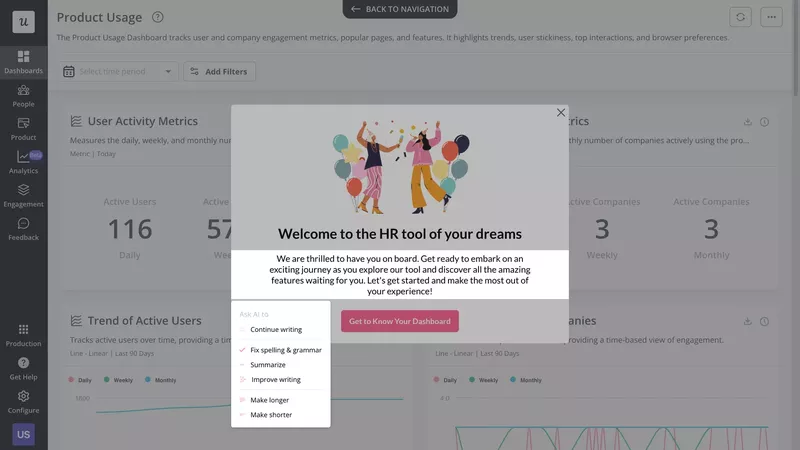Close the welcome modal dialog
Screen dimensions: 800x450
561,113
